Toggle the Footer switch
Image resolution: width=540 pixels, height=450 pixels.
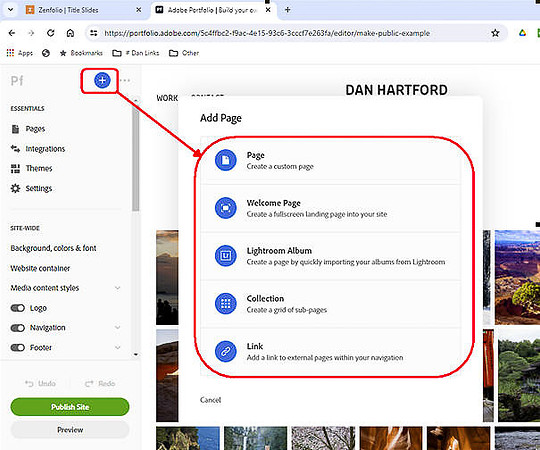[18, 348]
